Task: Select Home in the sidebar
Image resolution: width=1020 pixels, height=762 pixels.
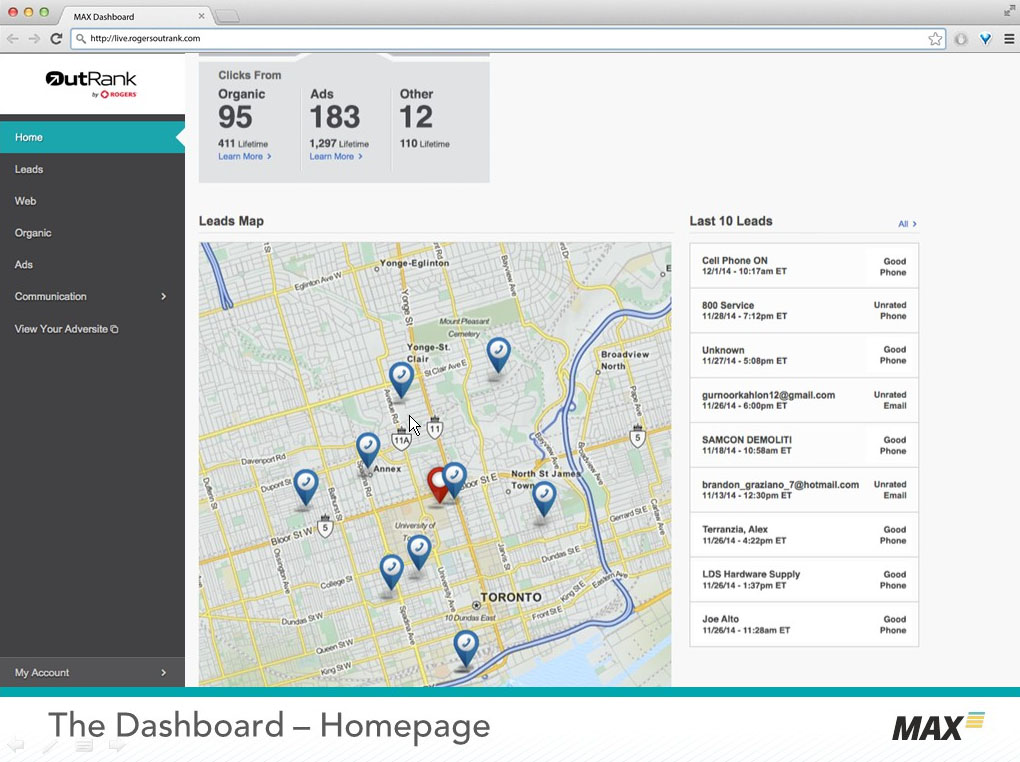Action: coord(92,137)
